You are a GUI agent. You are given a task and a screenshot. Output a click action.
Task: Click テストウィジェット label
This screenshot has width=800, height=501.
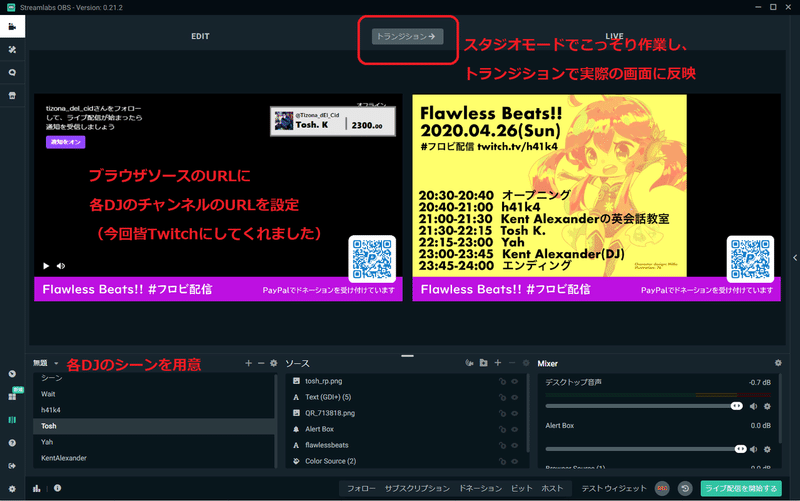coord(614,488)
